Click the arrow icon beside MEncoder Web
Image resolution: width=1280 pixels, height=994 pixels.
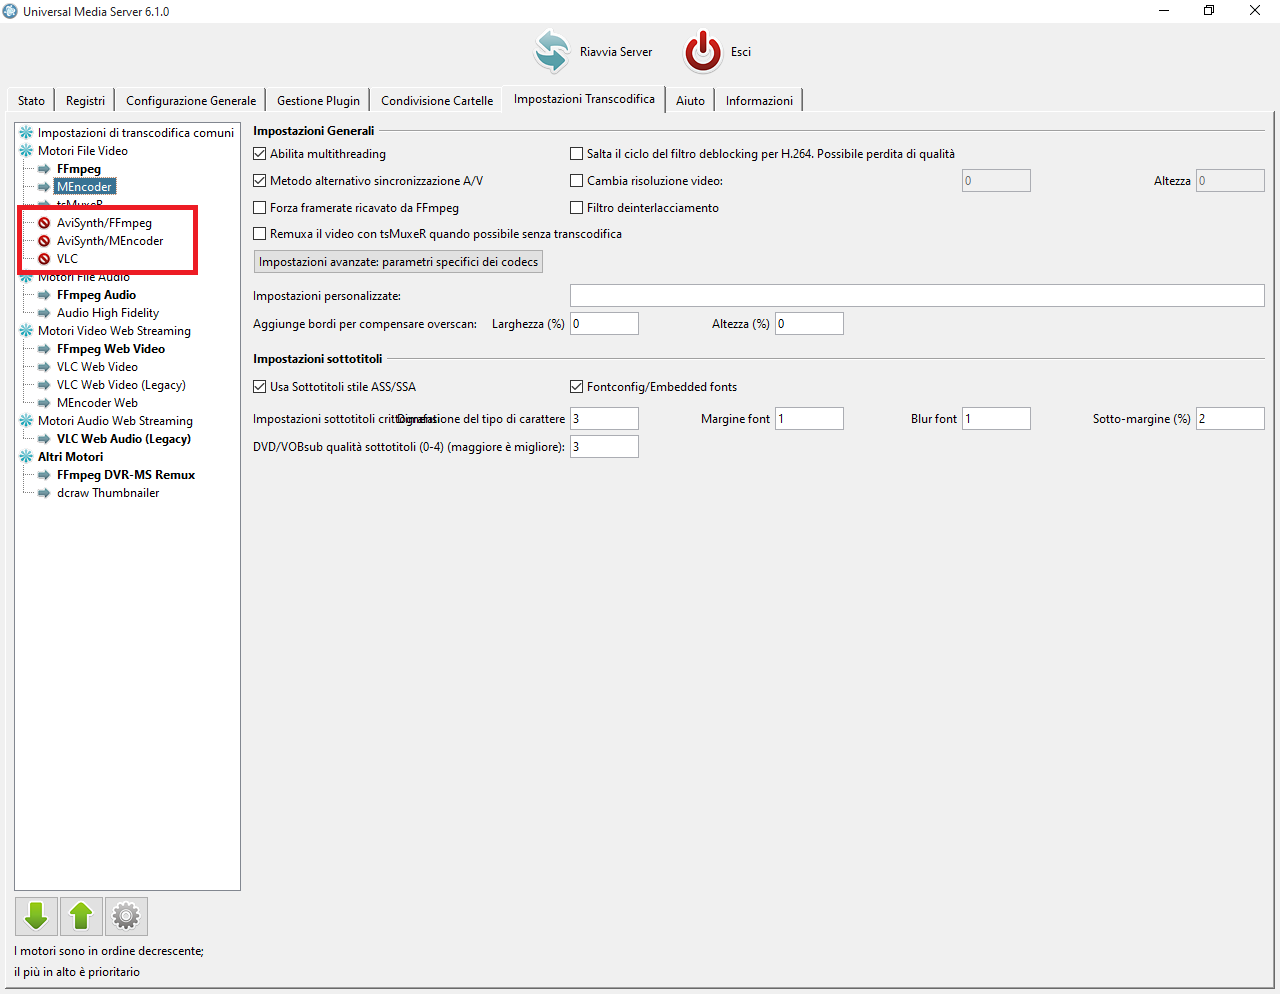coord(44,403)
